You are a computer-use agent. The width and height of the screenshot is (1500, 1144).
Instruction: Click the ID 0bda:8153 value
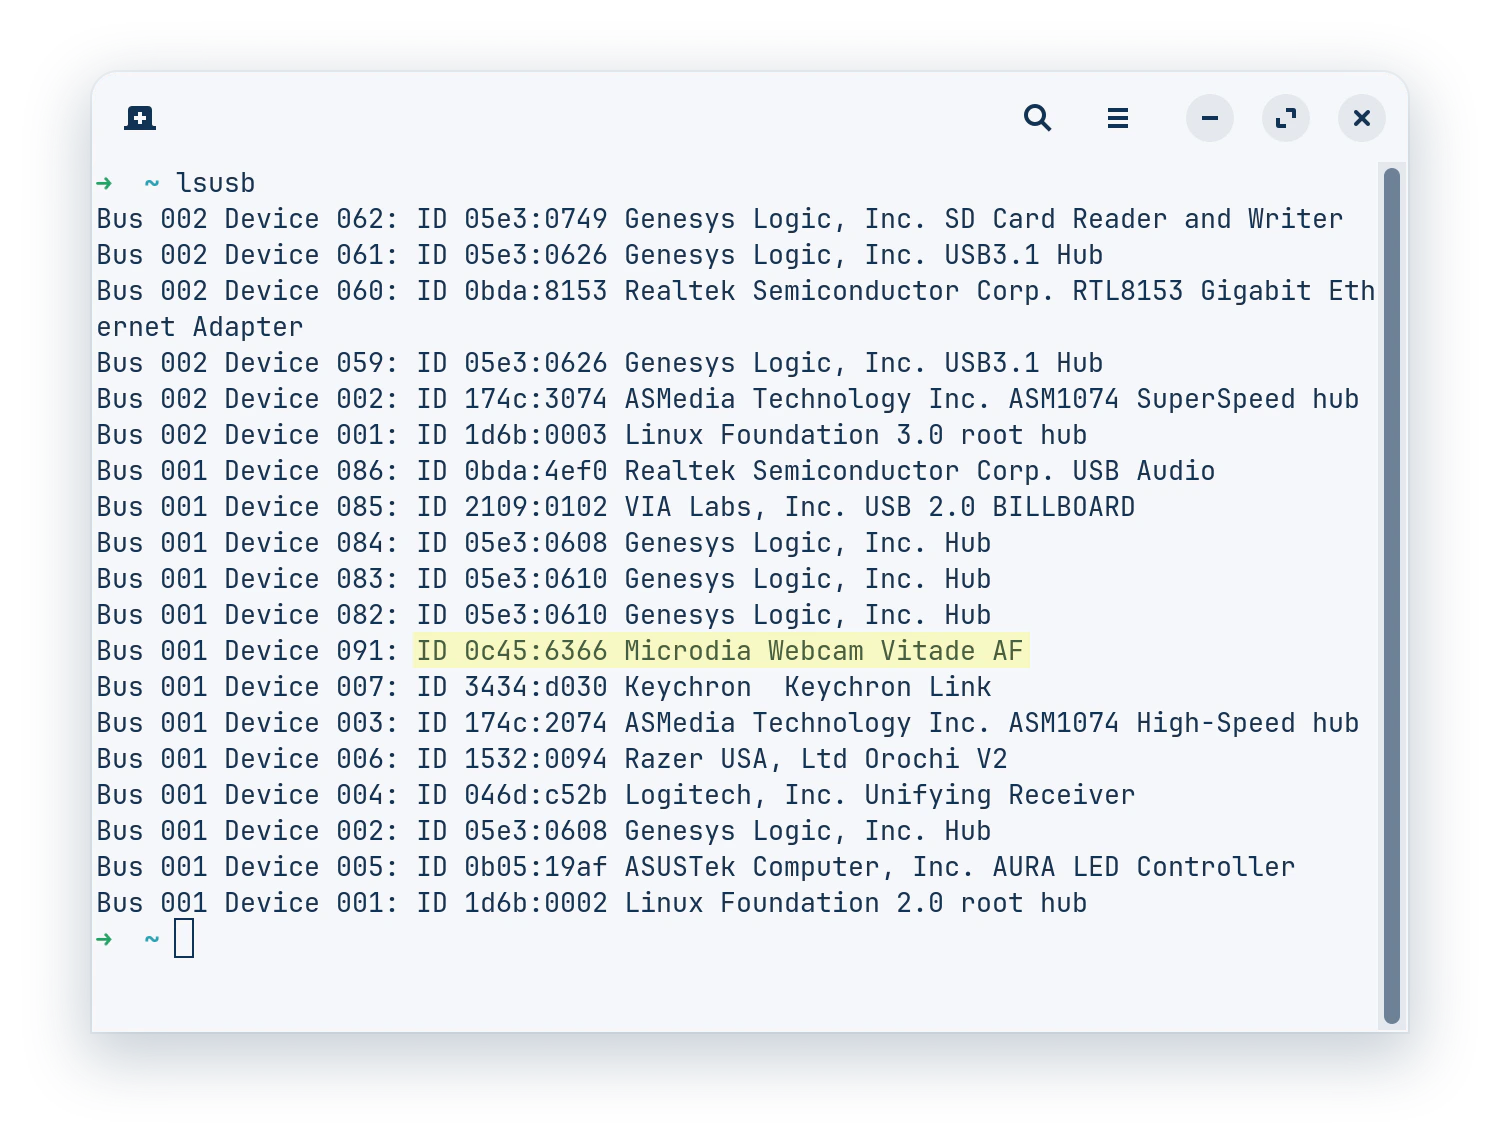512,291
